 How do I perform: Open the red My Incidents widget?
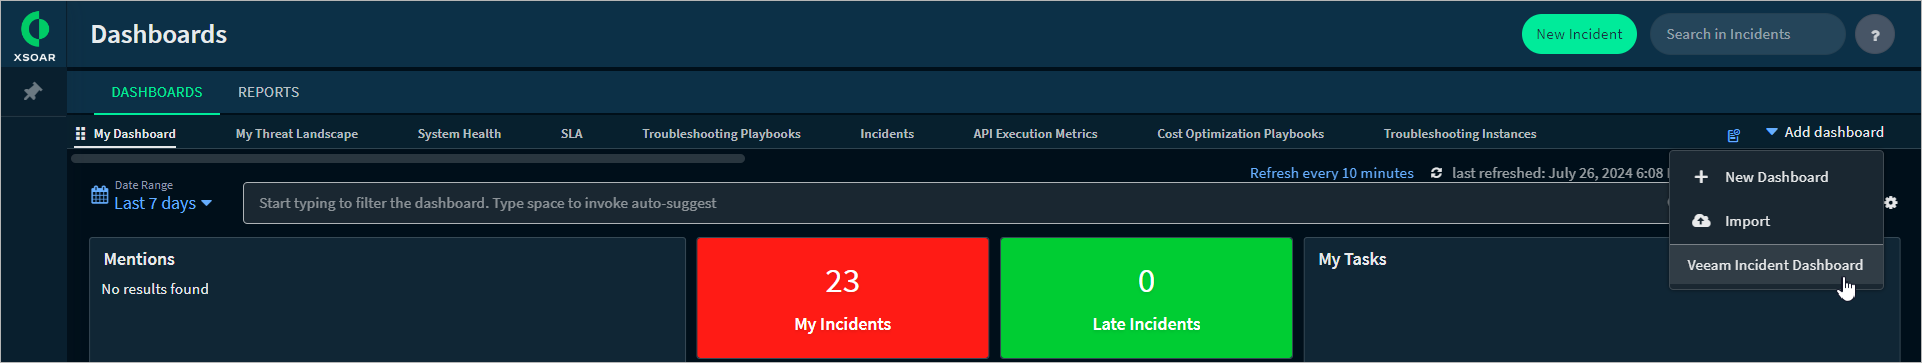click(x=843, y=298)
